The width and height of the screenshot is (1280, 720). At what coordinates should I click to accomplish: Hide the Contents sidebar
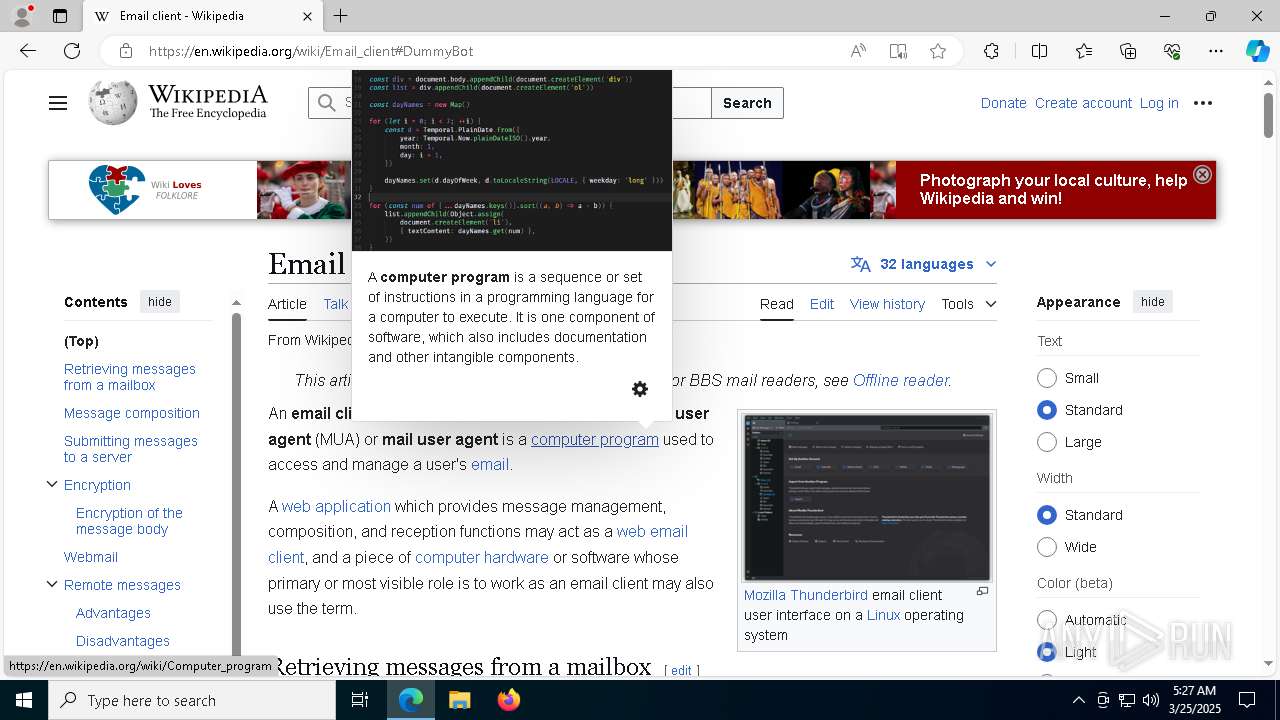point(160,302)
